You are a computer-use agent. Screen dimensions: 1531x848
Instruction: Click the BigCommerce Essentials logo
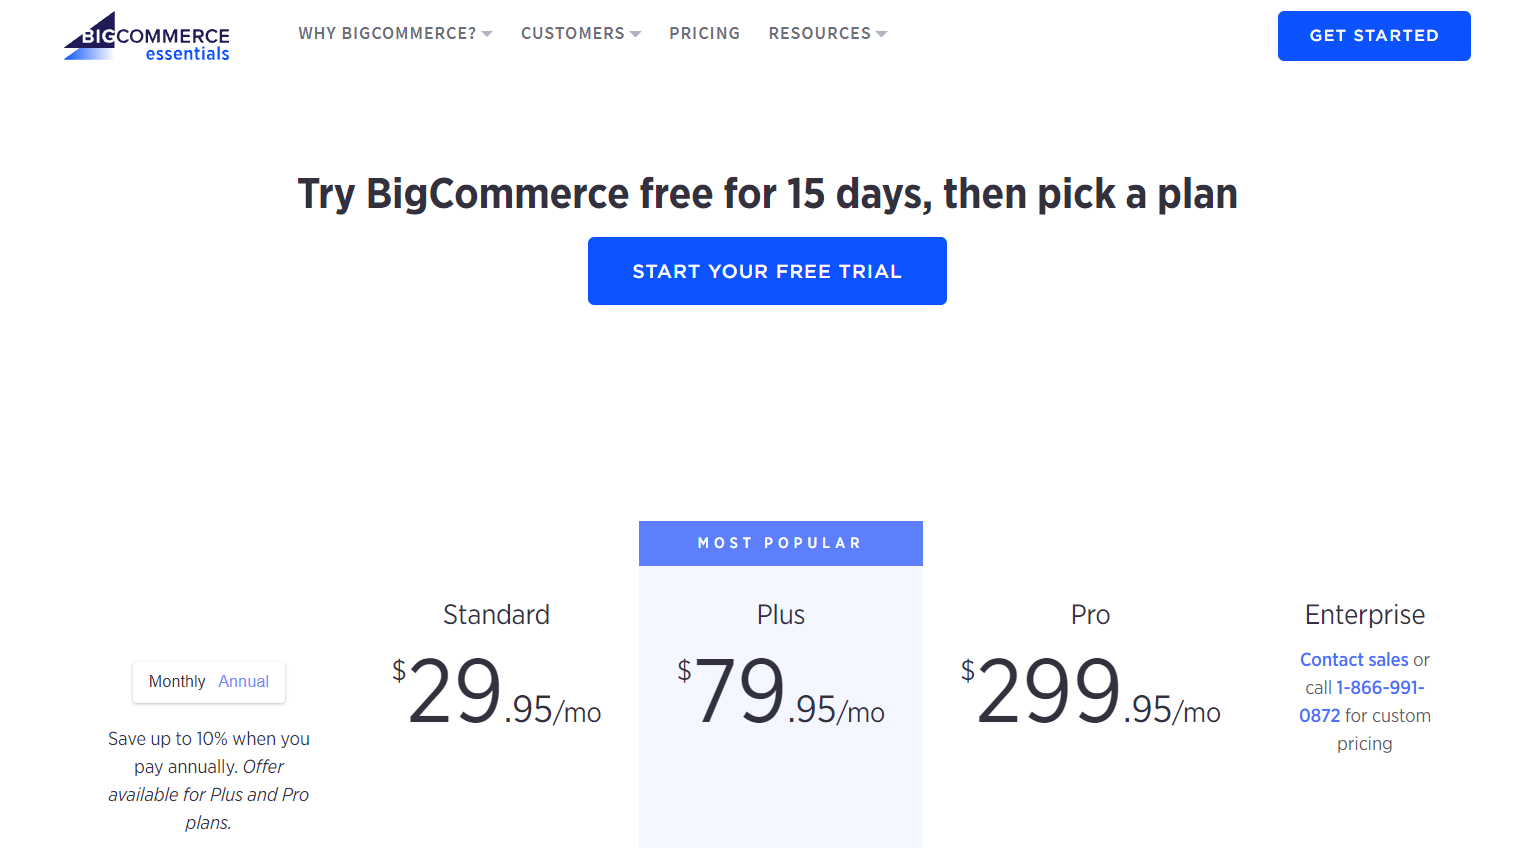[147, 37]
